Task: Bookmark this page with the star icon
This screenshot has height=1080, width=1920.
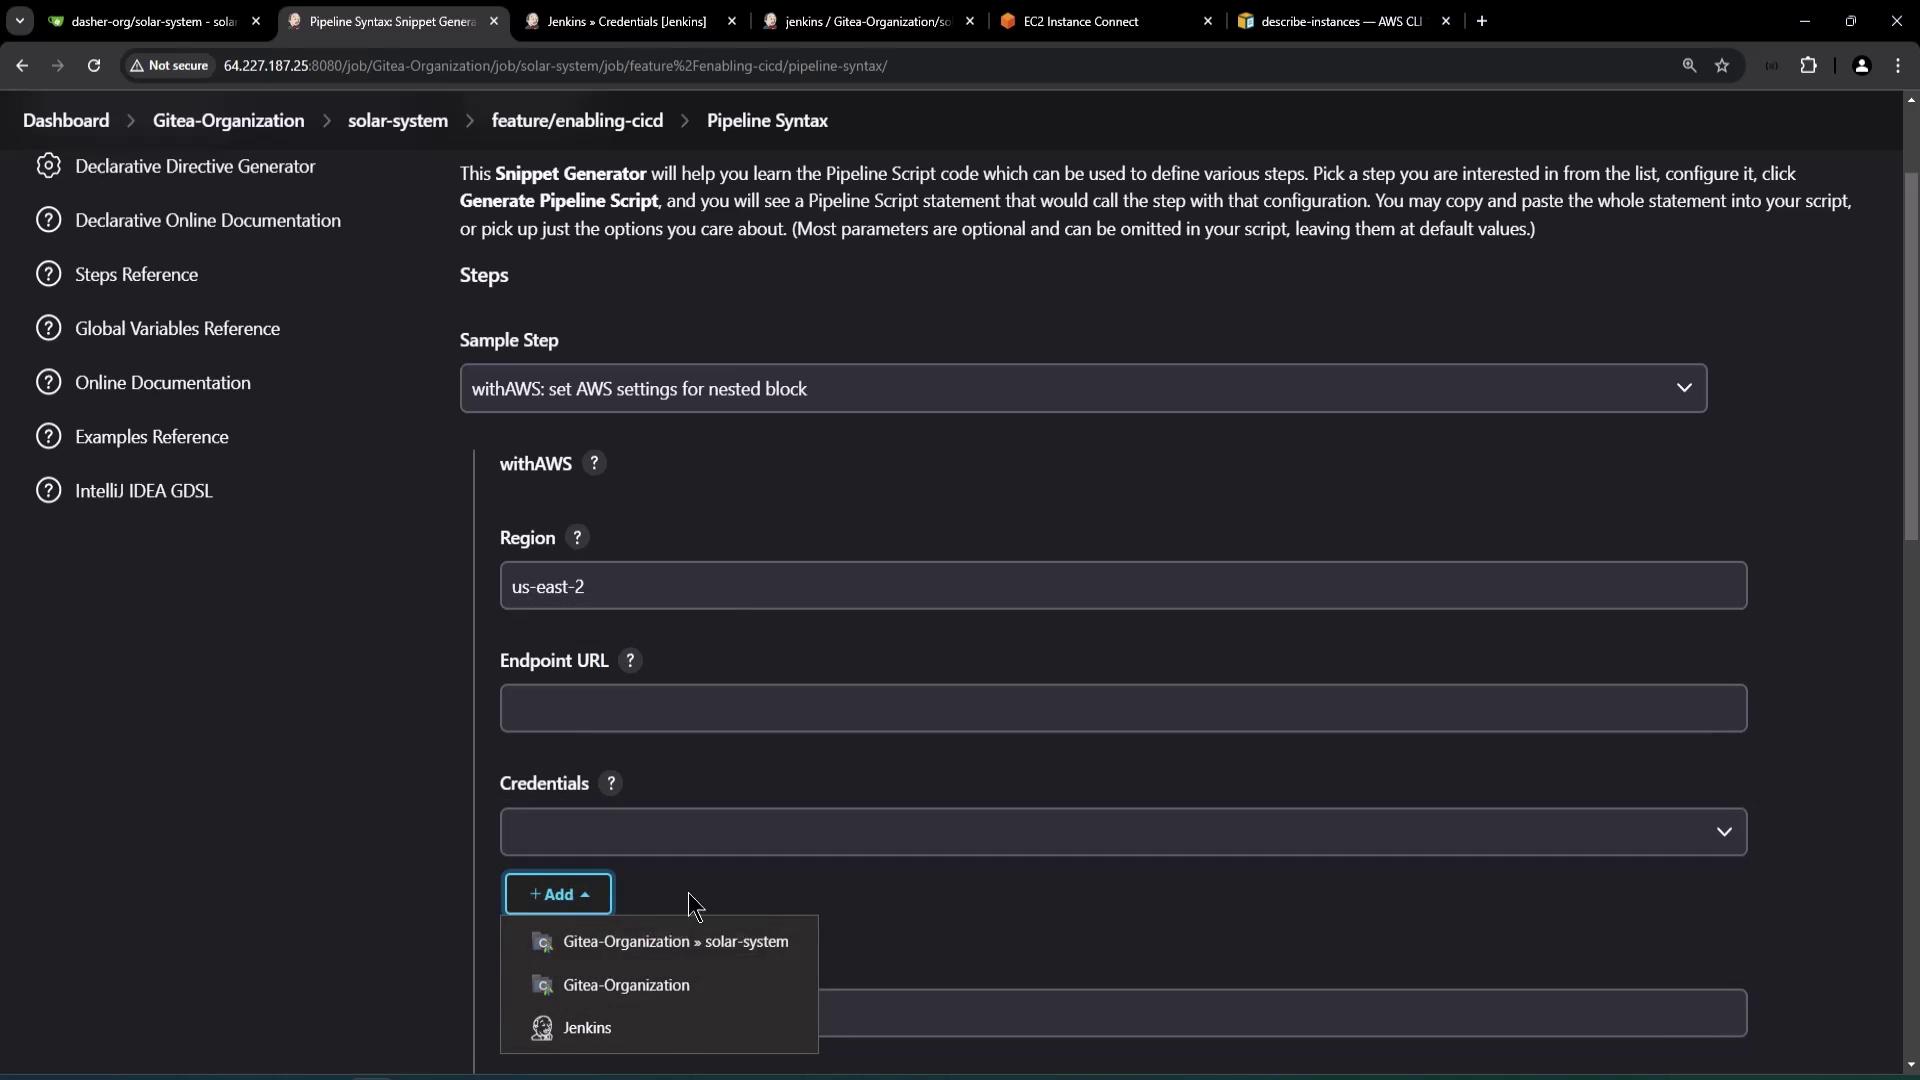Action: (1722, 66)
